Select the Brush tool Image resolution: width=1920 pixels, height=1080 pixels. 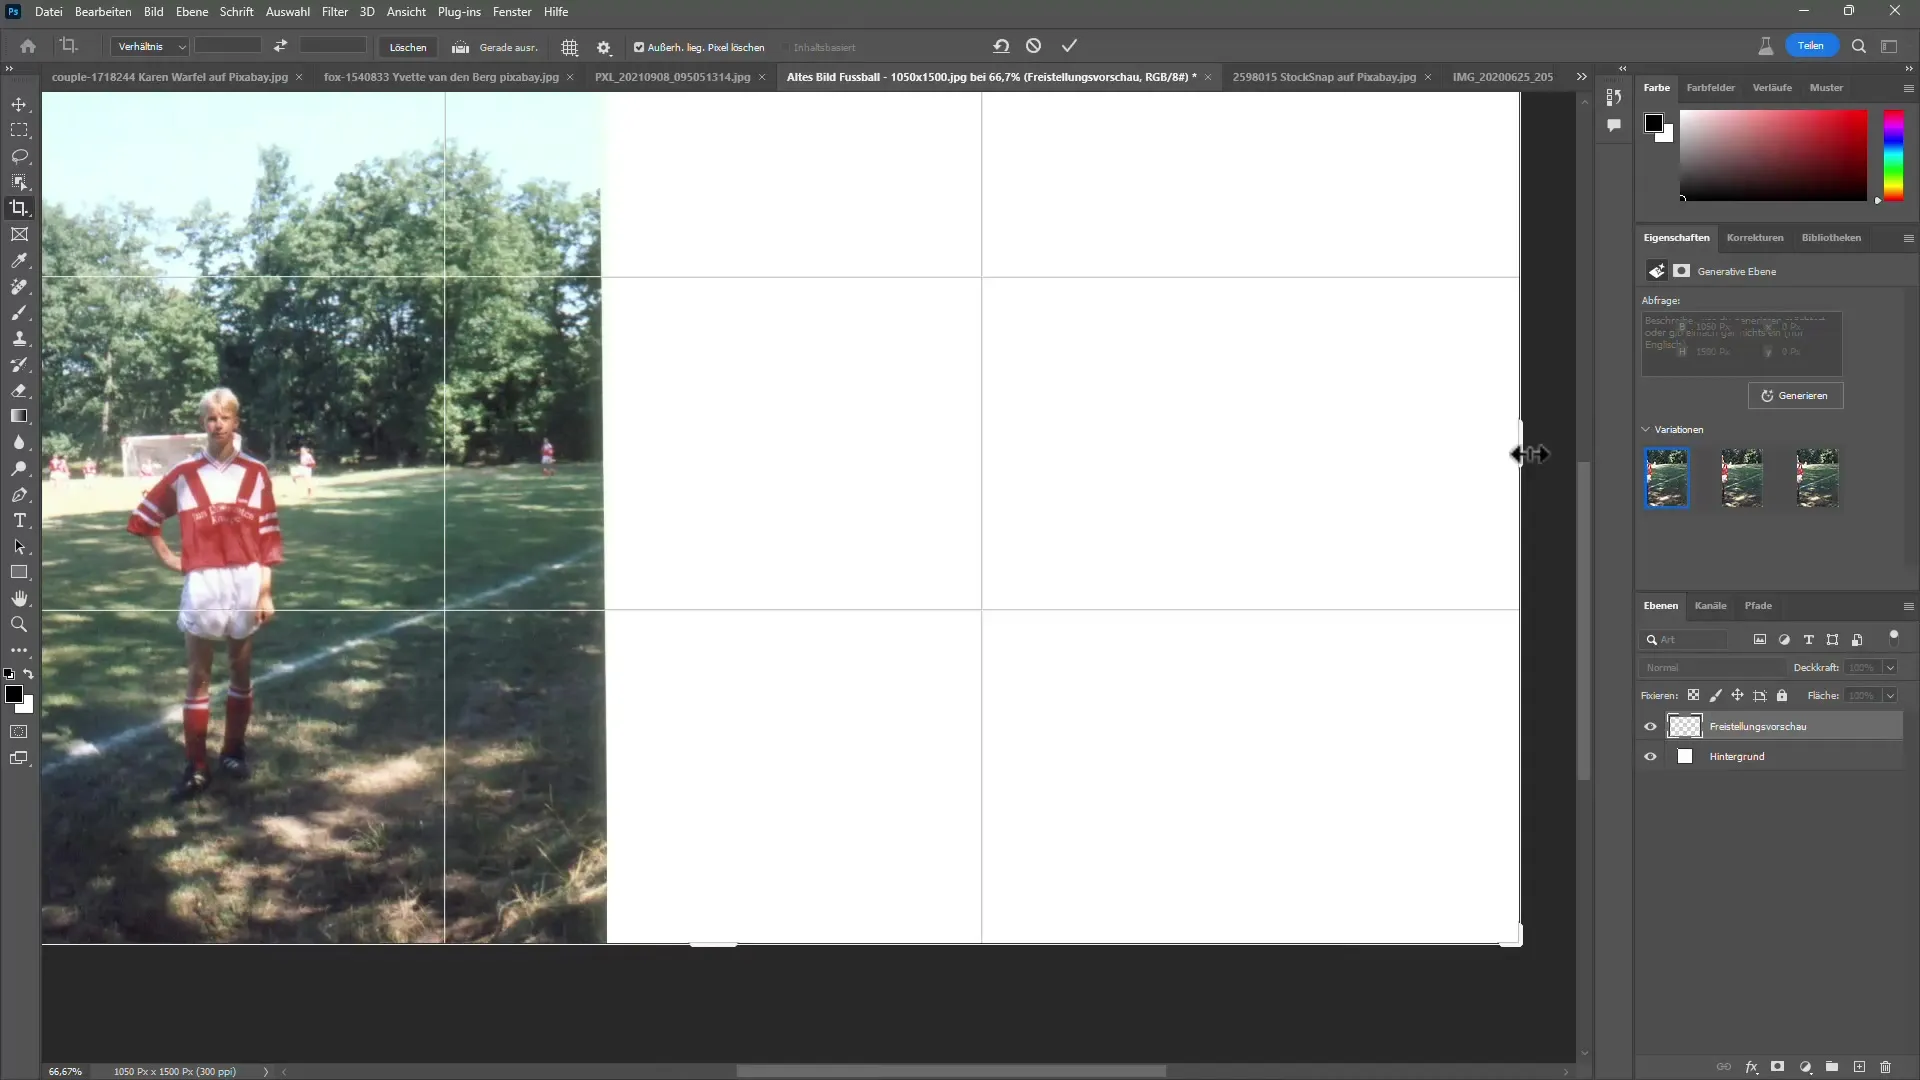[19, 313]
